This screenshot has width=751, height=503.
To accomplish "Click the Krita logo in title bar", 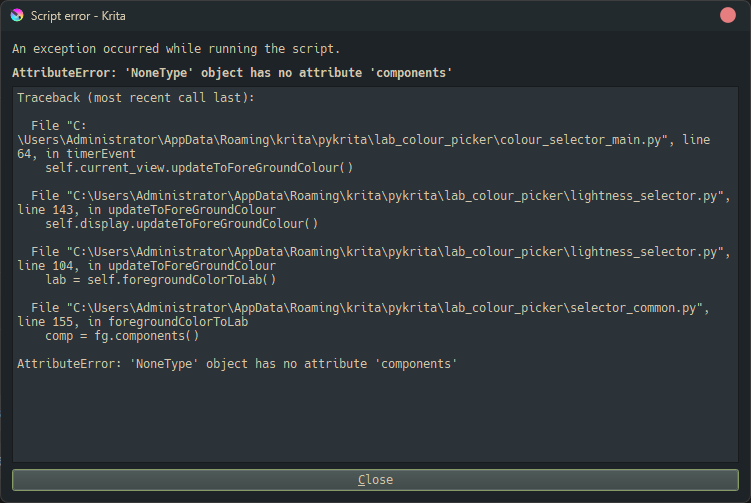I will [x=16, y=16].
